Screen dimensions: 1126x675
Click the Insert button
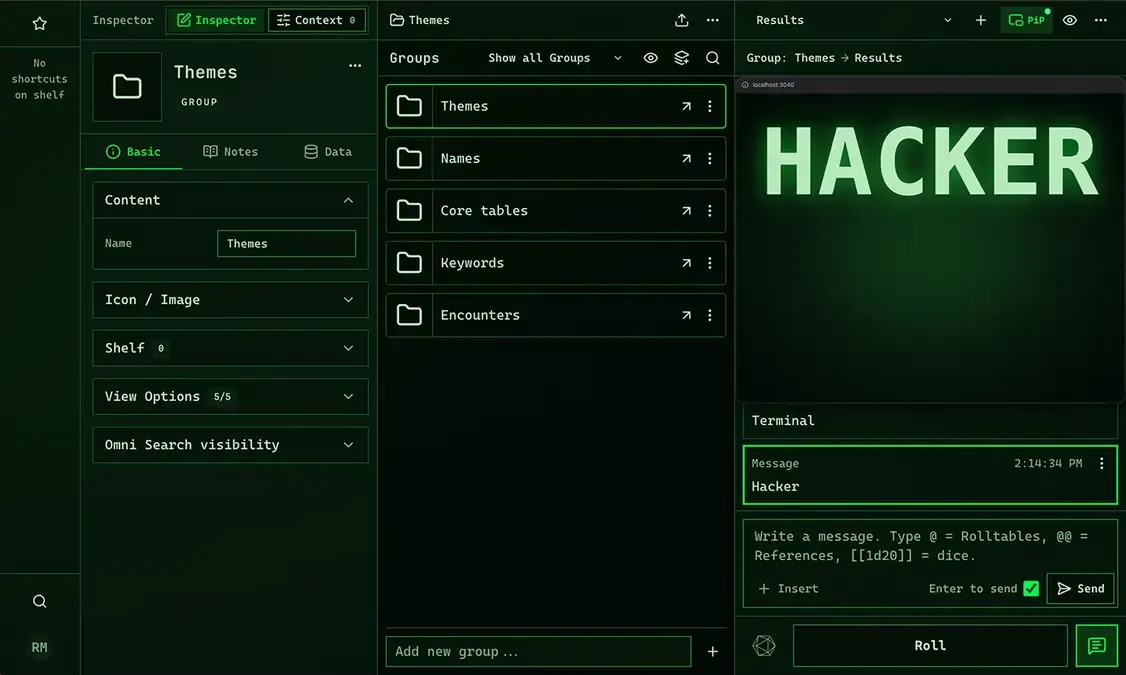click(x=788, y=589)
